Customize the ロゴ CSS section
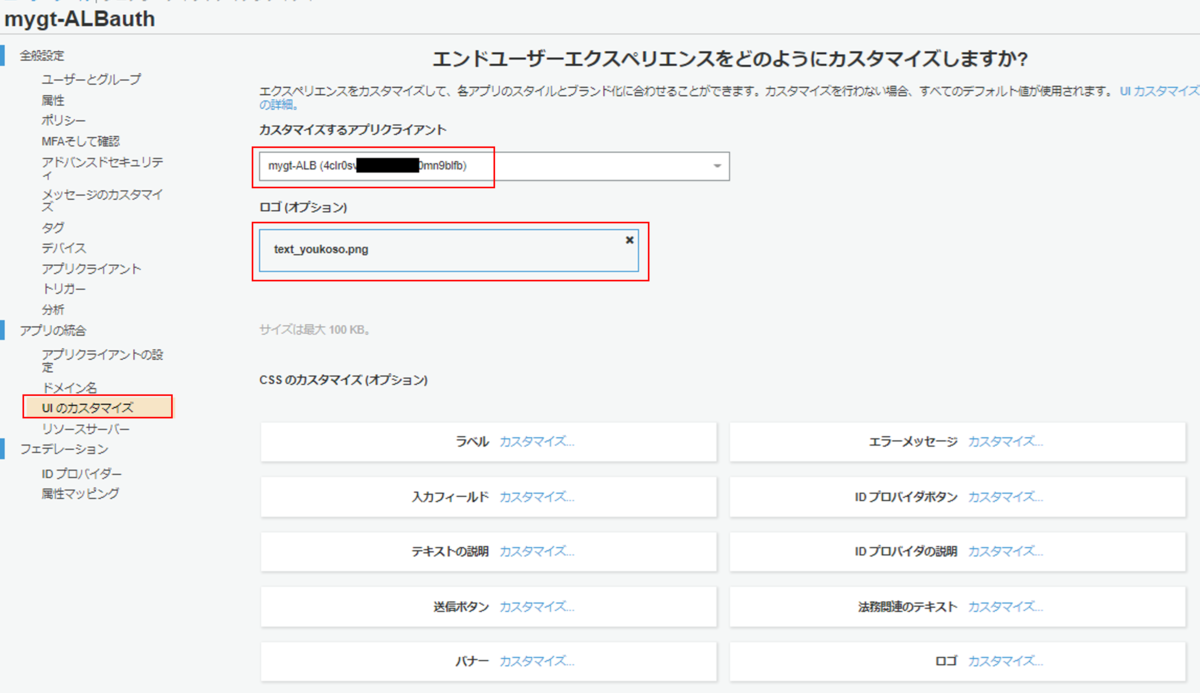 click(1004, 660)
